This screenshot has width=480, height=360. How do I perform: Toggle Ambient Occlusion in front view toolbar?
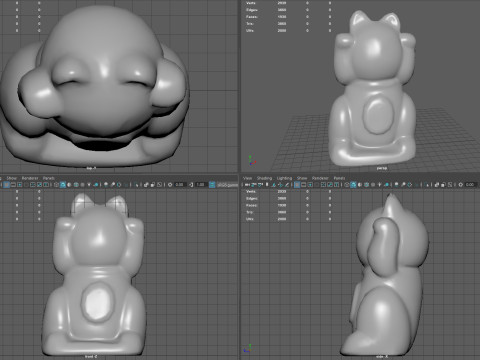click(106, 184)
